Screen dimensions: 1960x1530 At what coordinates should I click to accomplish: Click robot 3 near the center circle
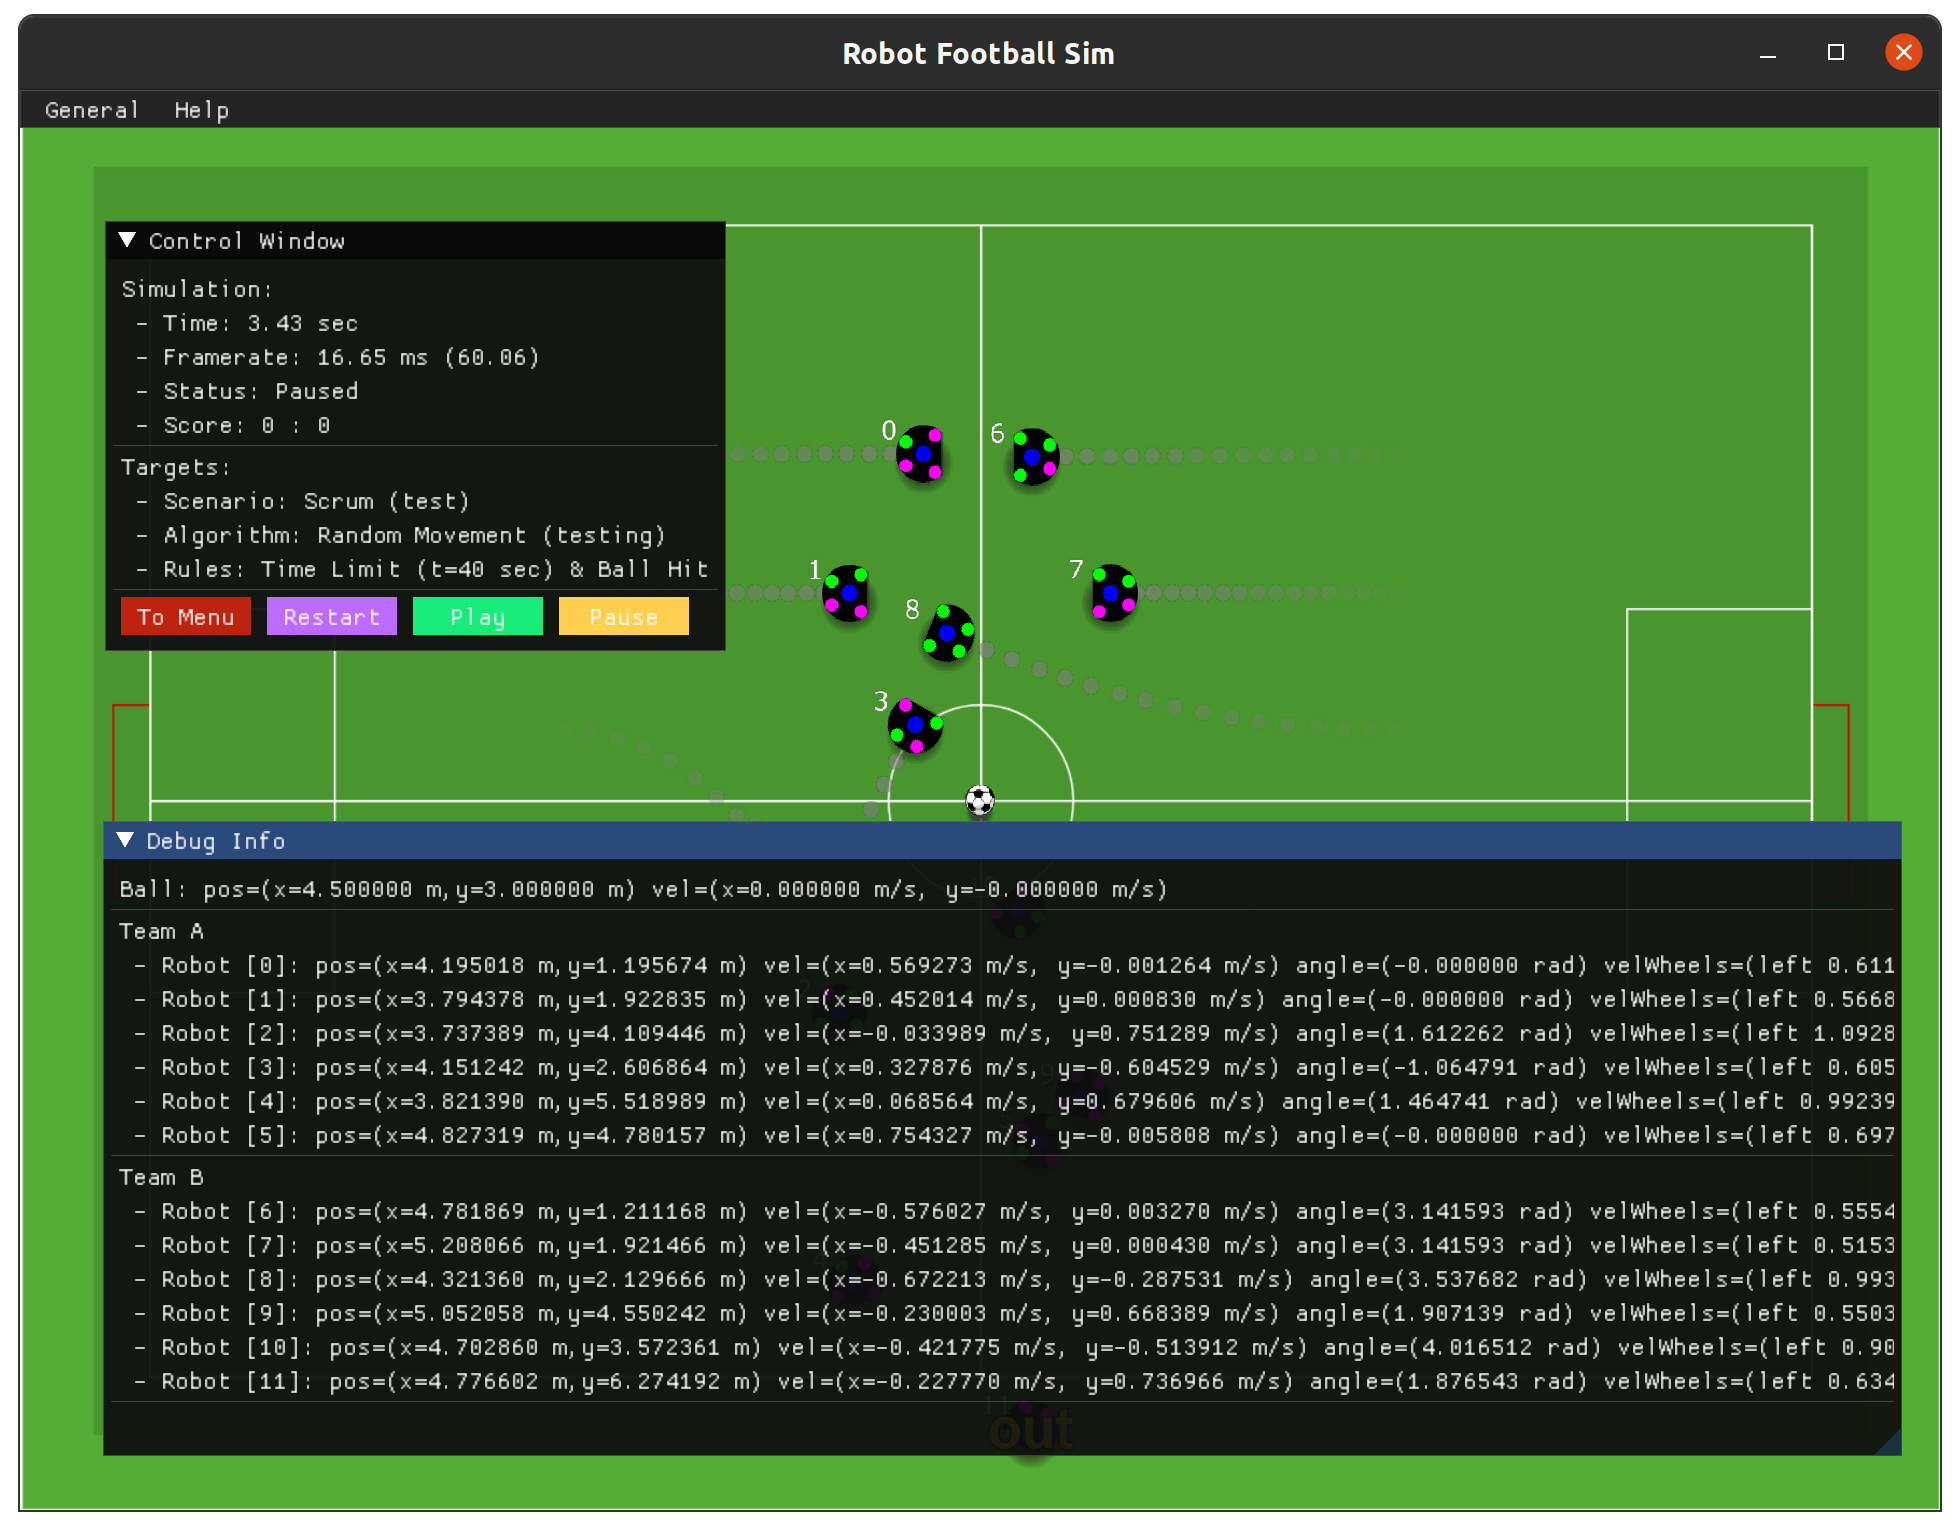click(x=915, y=726)
